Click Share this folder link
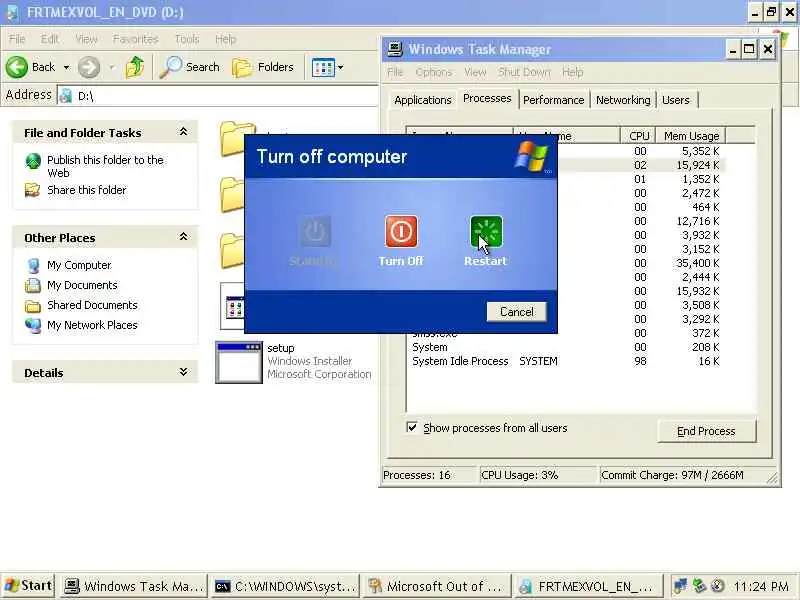The image size is (800, 600). pos(87,190)
